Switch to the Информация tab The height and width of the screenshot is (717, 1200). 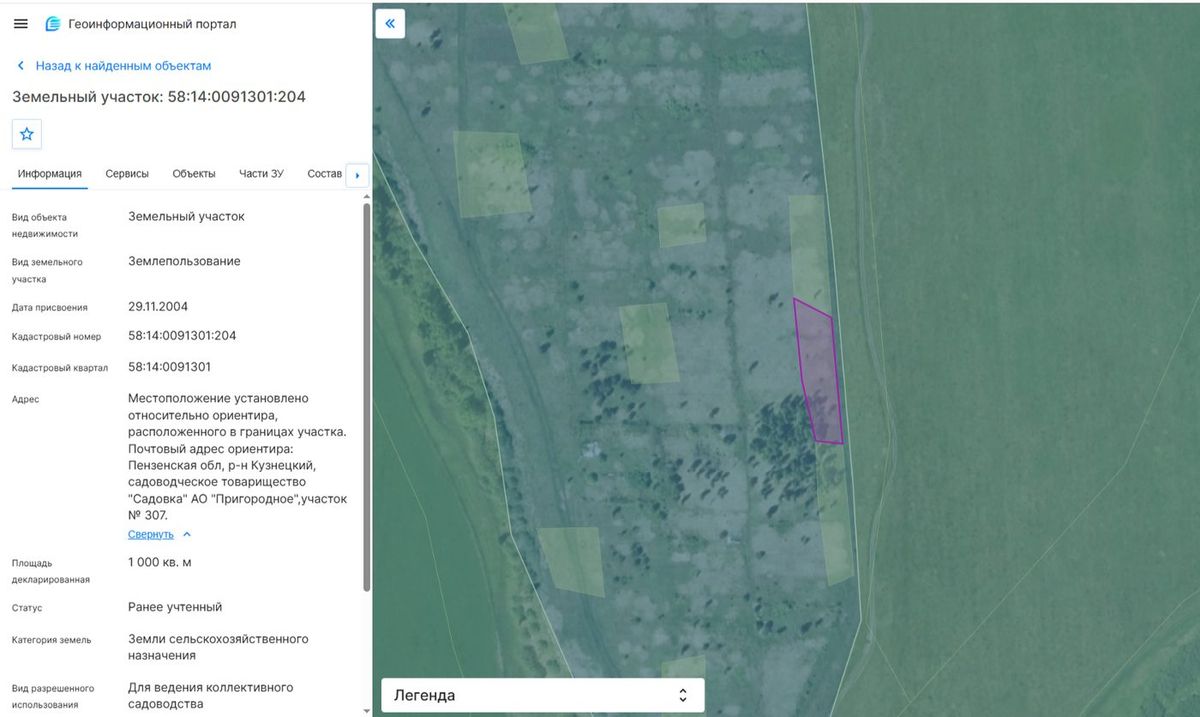click(x=50, y=174)
